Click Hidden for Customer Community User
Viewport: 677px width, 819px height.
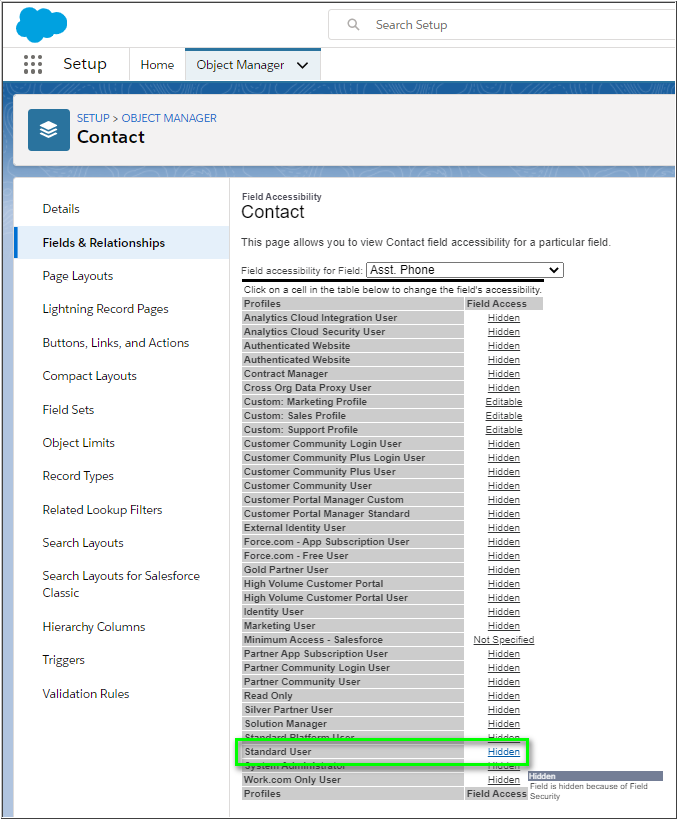(x=504, y=486)
